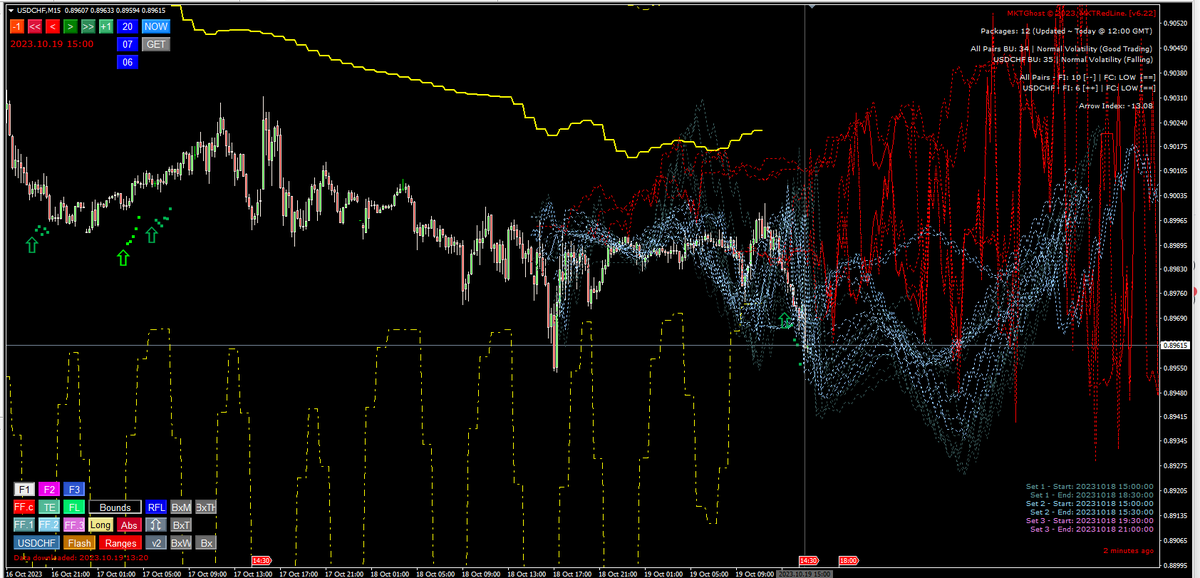Click the green +1 step-forward button
Screen dimensions: 1200x578
point(105,26)
